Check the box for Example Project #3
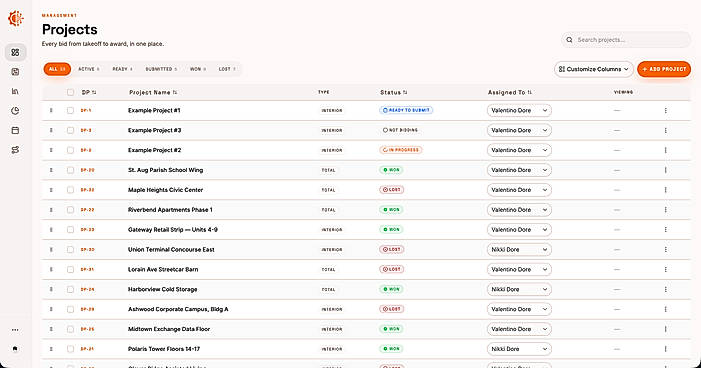 coord(70,131)
